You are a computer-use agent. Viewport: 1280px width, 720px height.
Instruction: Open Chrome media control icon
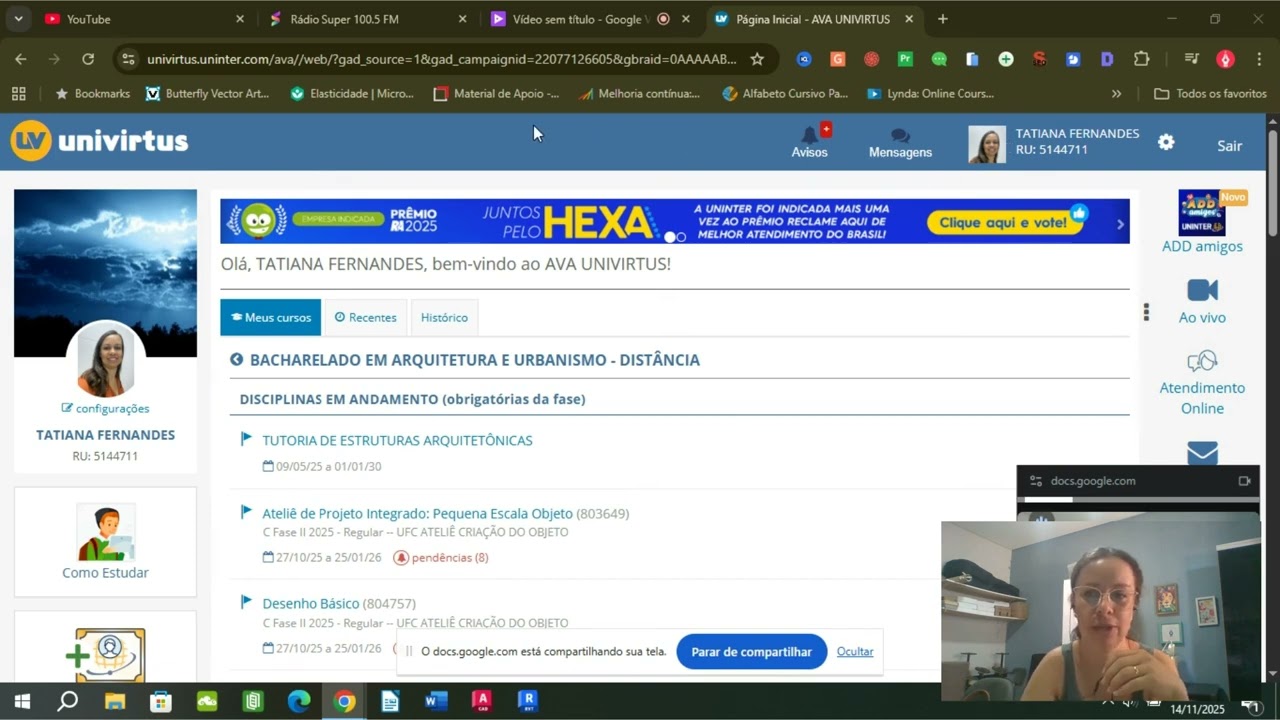click(x=1191, y=59)
